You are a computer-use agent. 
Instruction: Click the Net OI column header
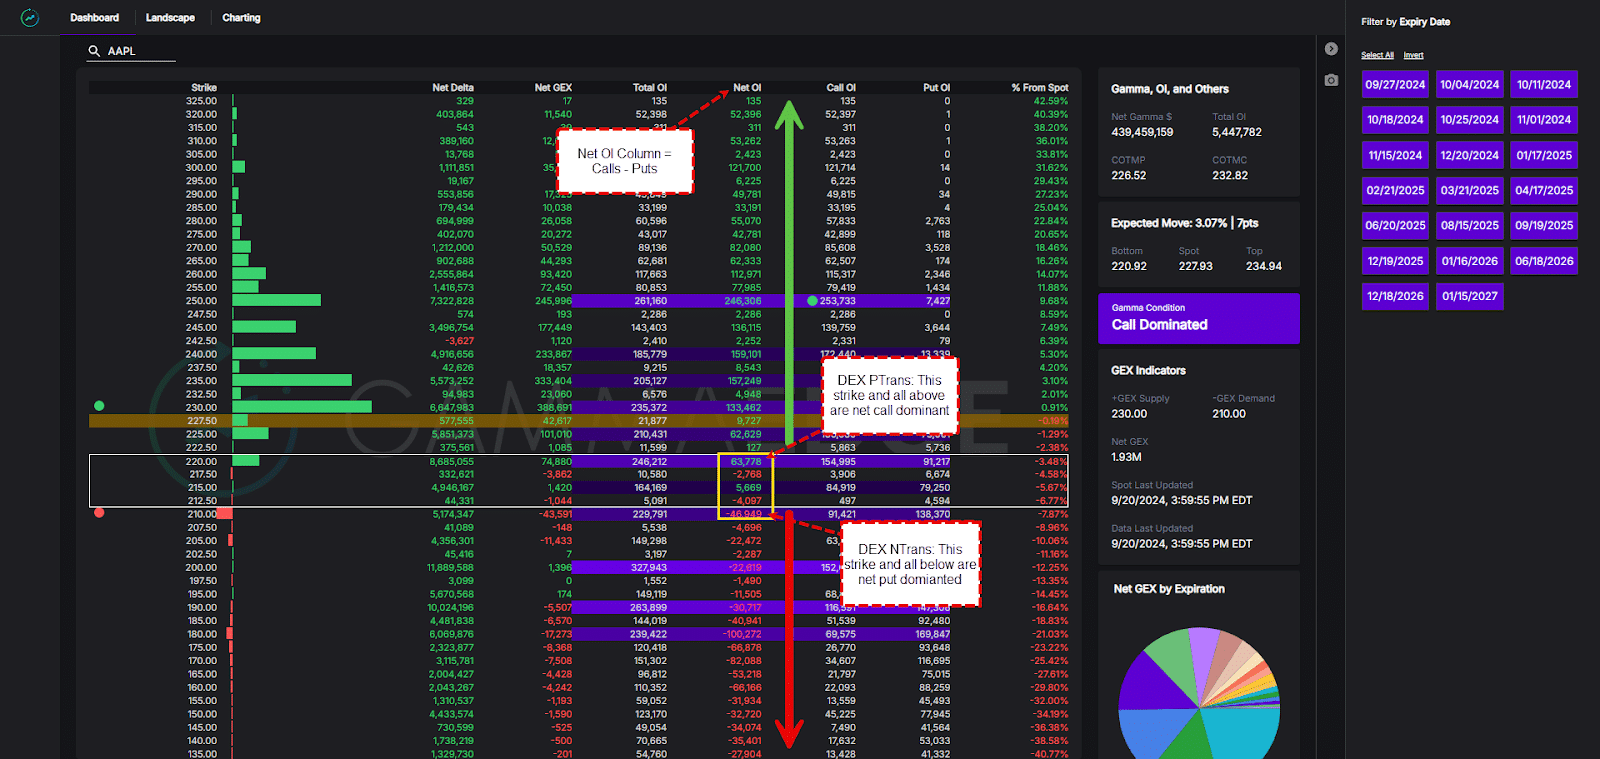point(747,88)
